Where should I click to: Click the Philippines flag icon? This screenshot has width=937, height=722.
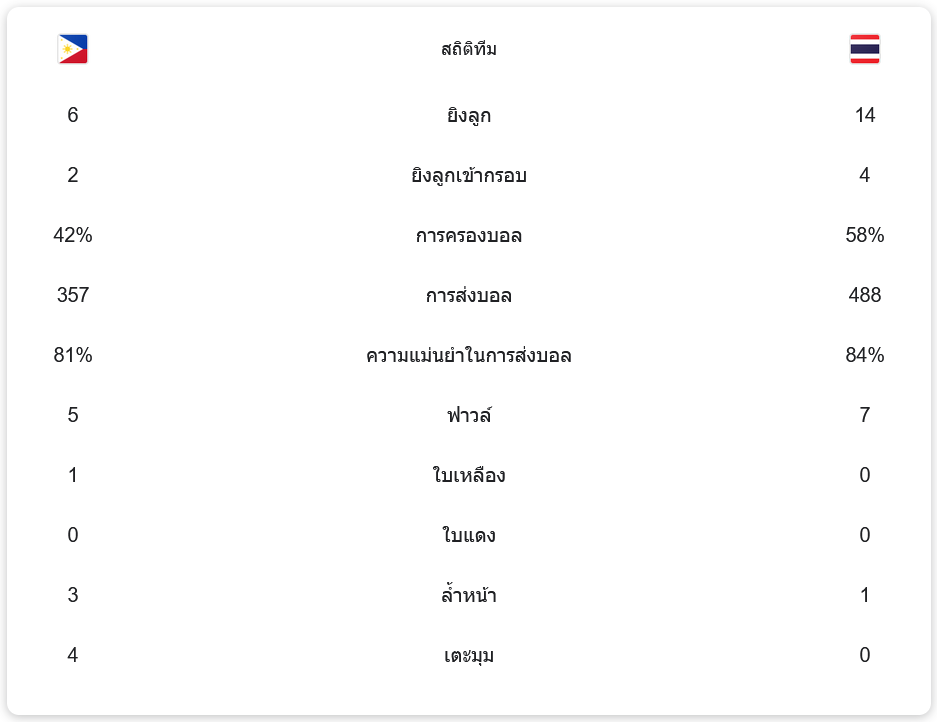click(x=73, y=49)
